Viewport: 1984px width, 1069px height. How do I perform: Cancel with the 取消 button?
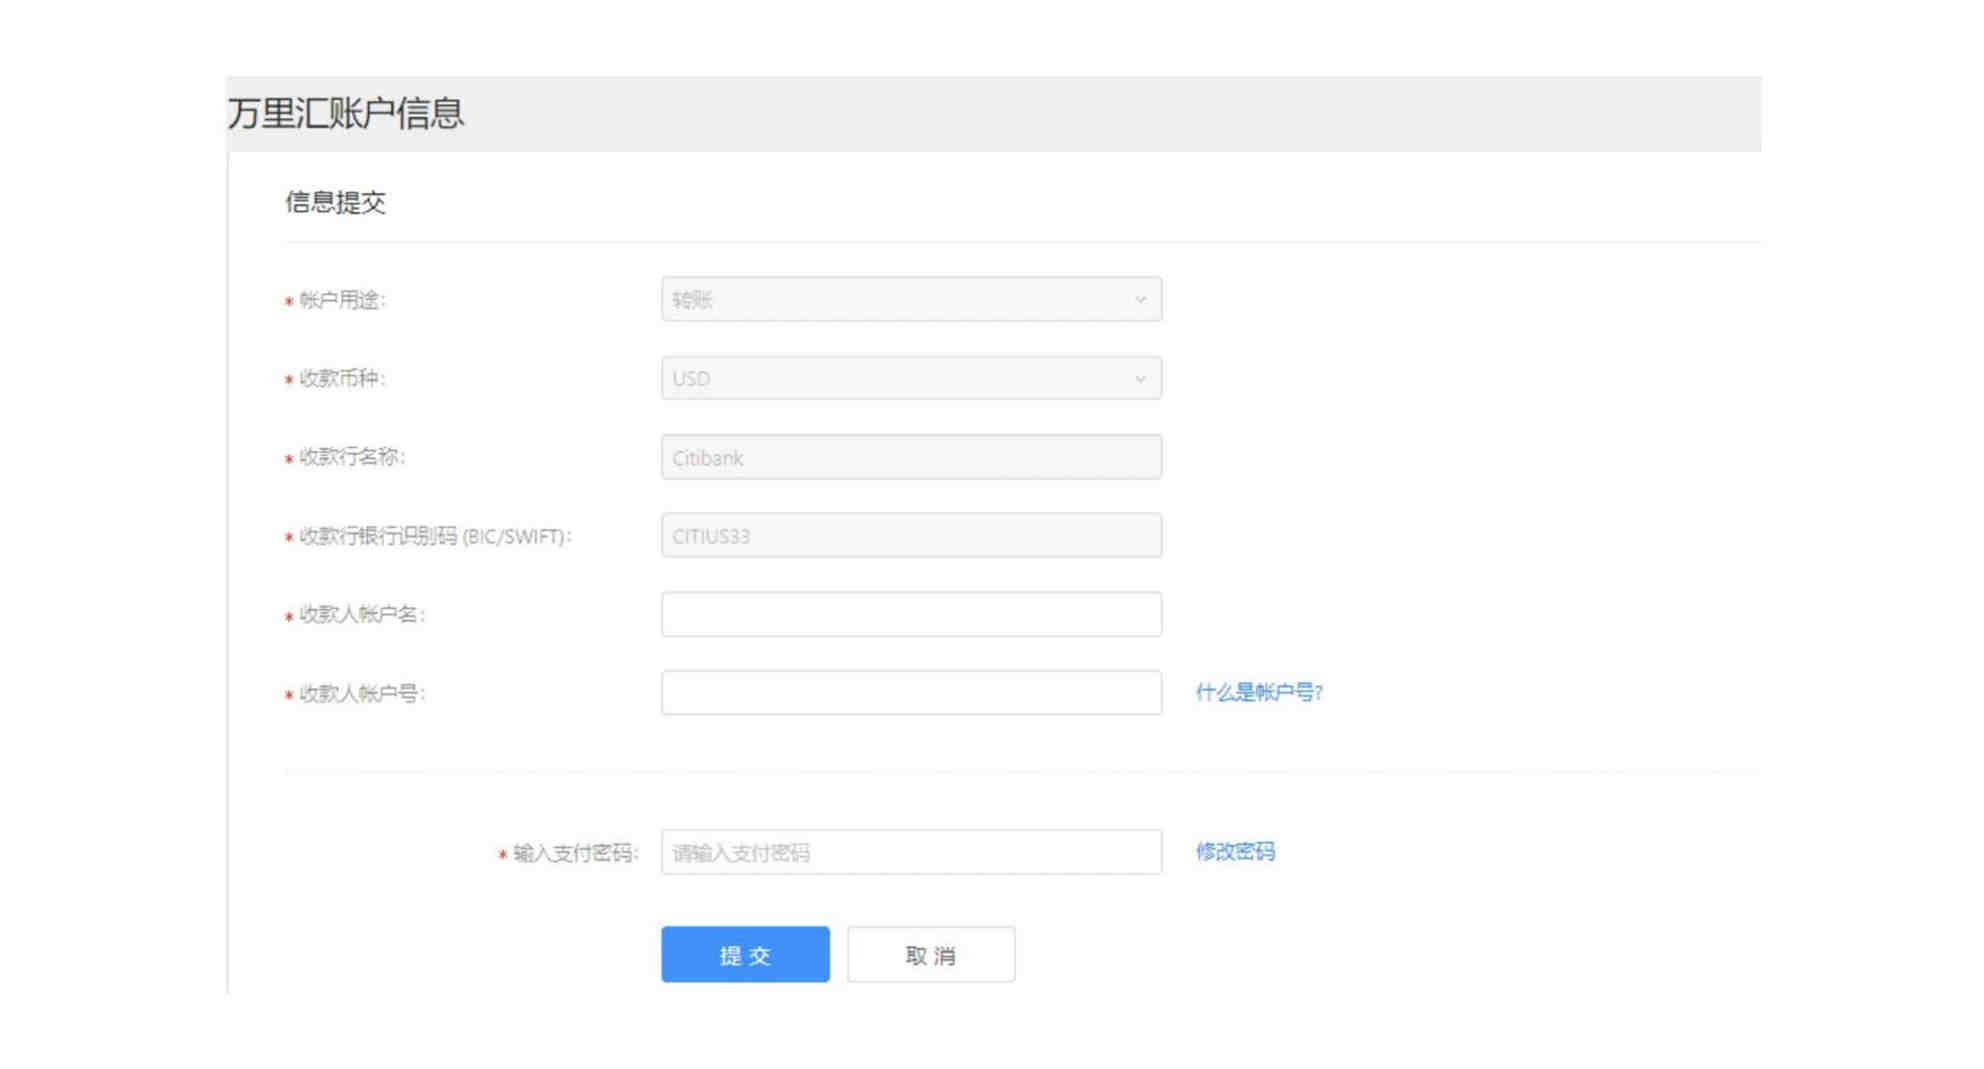pyautogui.click(x=931, y=954)
